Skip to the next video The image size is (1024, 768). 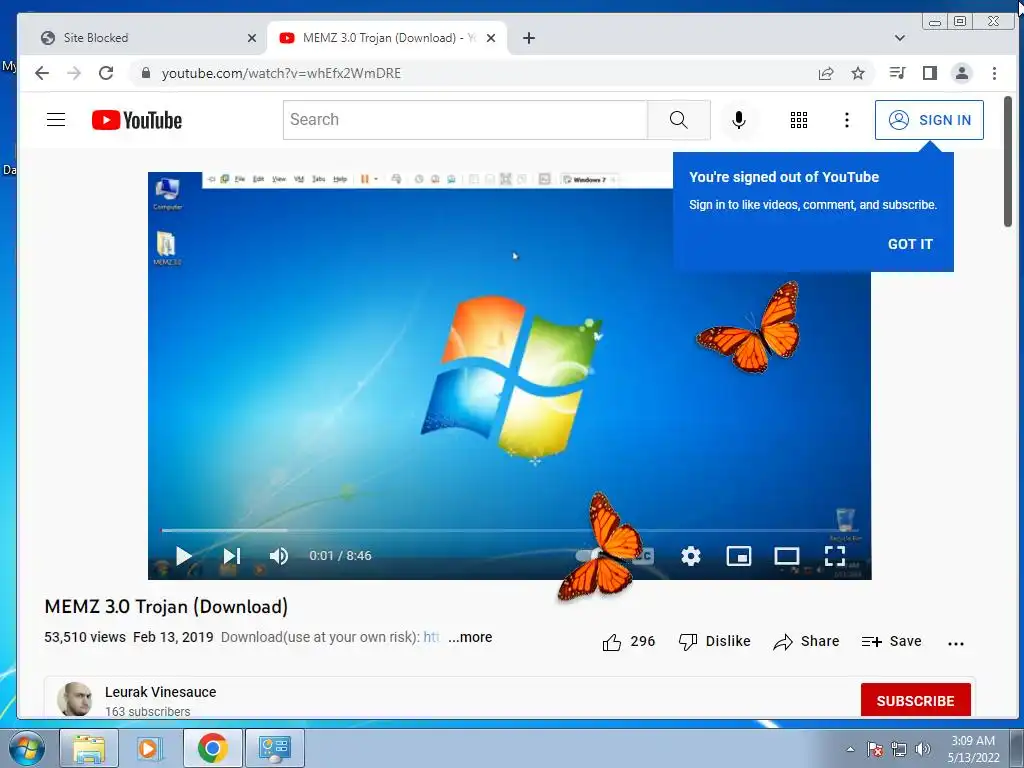[232, 556]
